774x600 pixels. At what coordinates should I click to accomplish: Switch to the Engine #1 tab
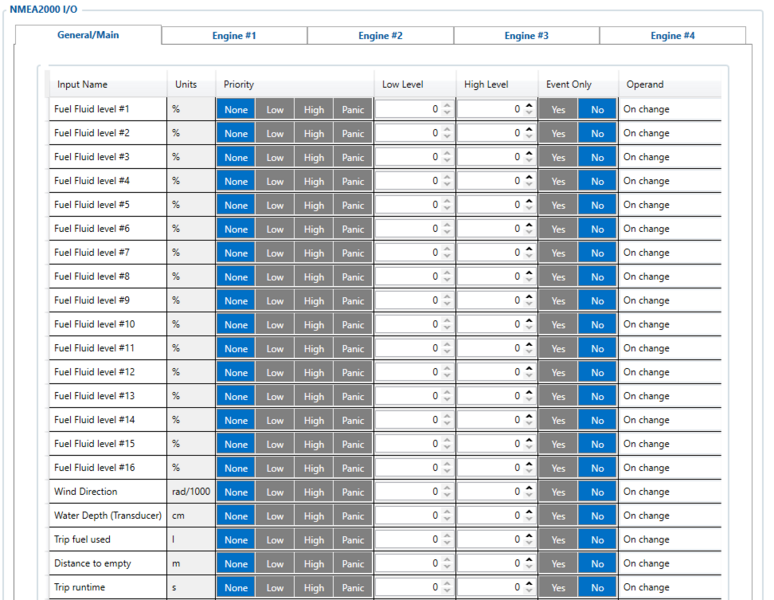[234, 36]
